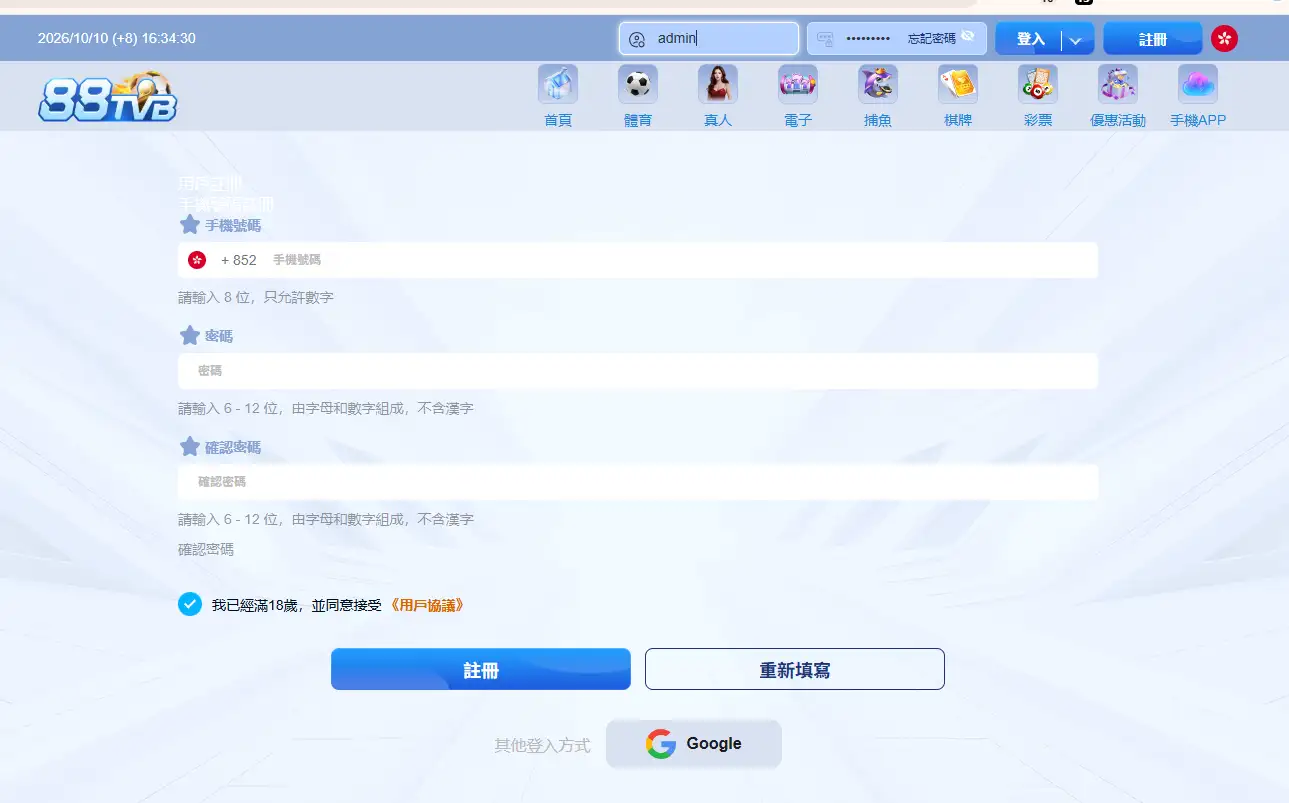
Task: Toggle password visibility eye icon
Action: [x=967, y=35]
